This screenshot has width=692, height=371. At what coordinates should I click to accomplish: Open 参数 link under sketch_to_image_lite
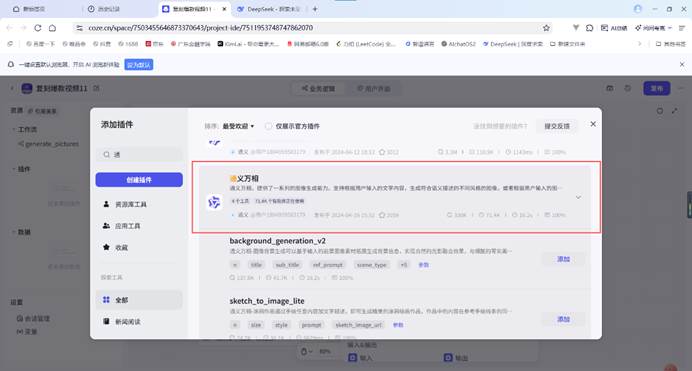(x=398, y=325)
